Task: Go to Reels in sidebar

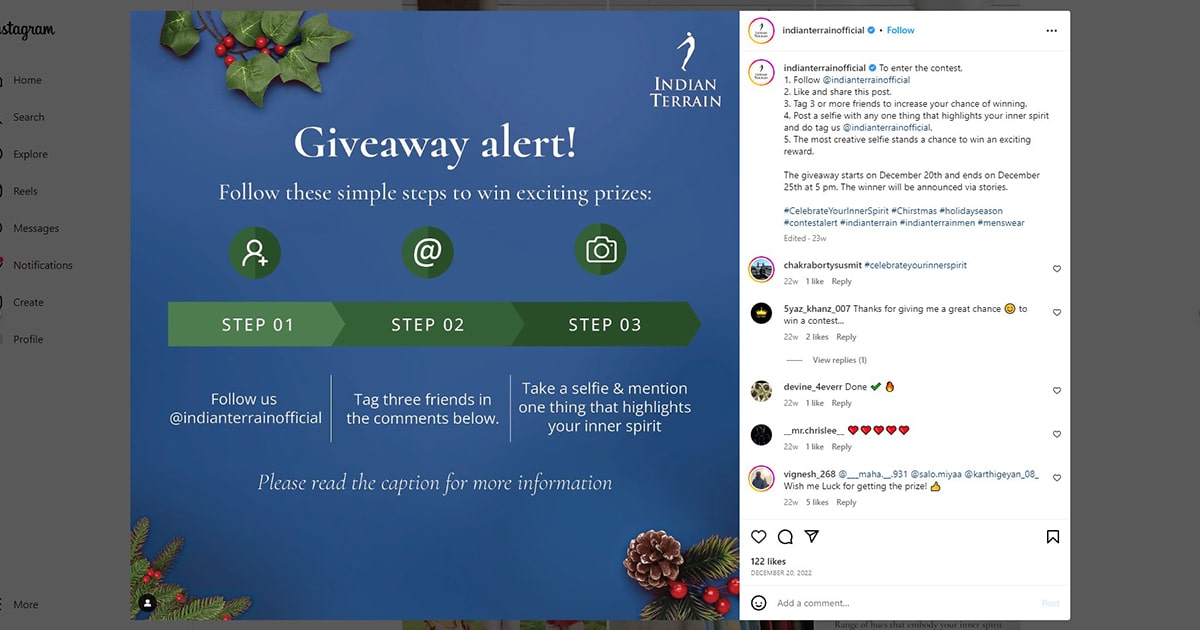Action: tap(25, 191)
